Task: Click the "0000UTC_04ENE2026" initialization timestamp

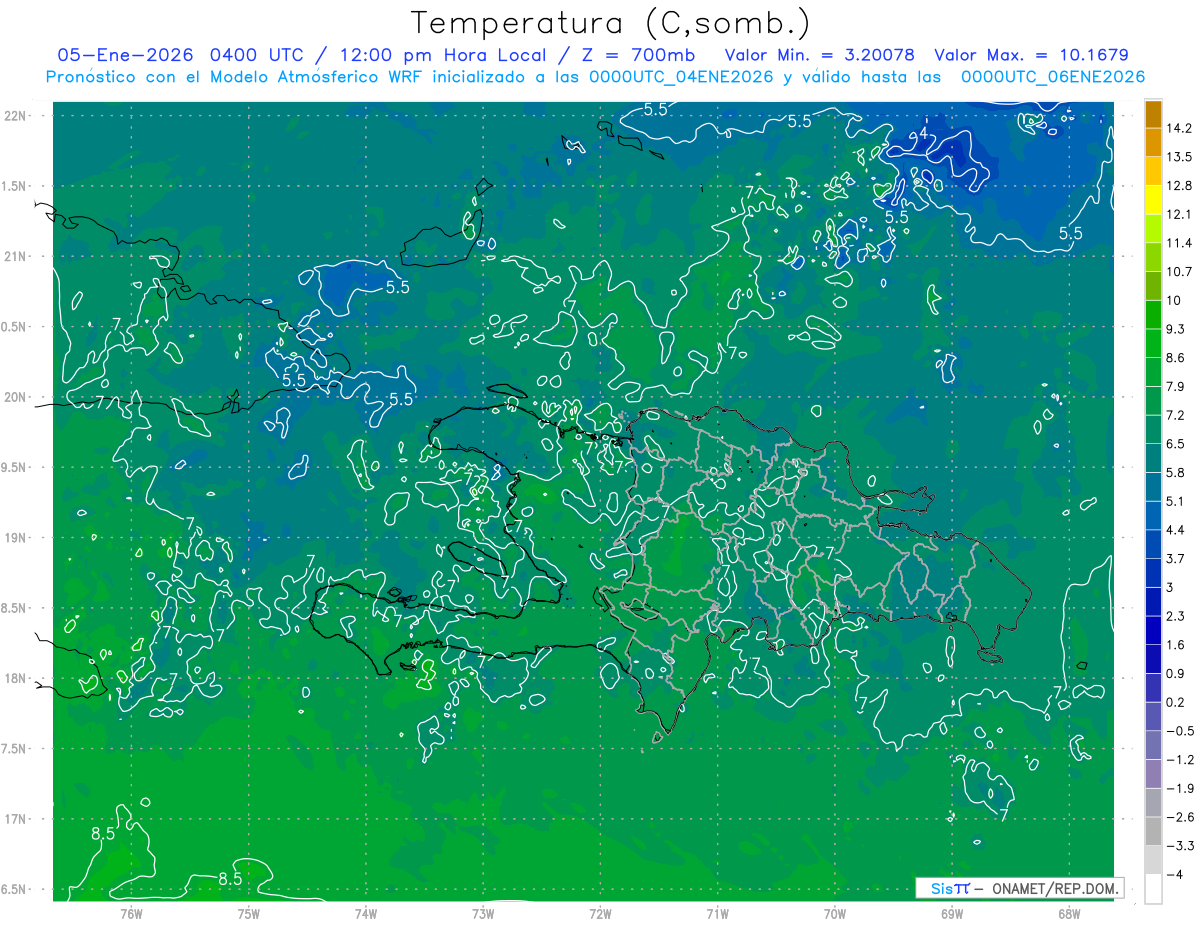Action: [x=682, y=77]
